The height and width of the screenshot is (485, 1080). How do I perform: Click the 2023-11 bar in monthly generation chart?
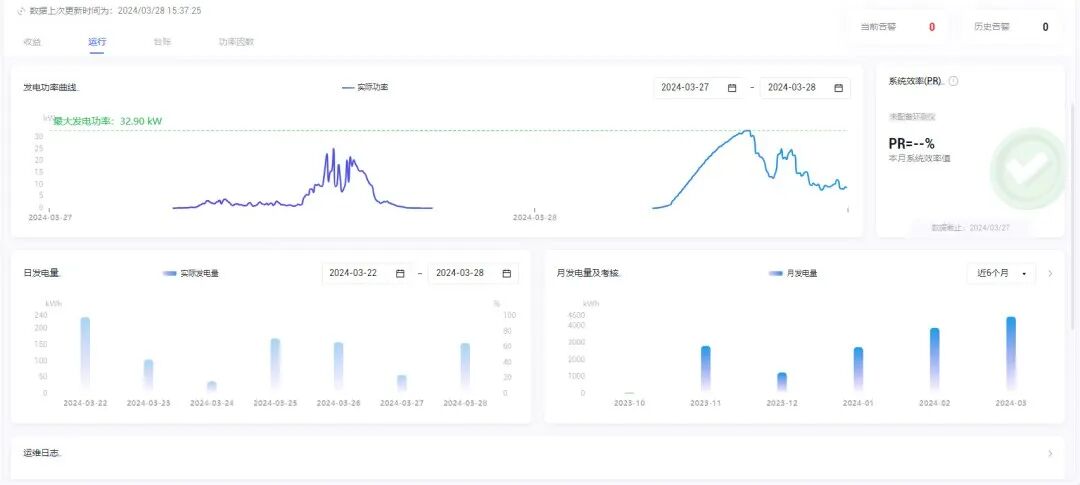pos(706,369)
